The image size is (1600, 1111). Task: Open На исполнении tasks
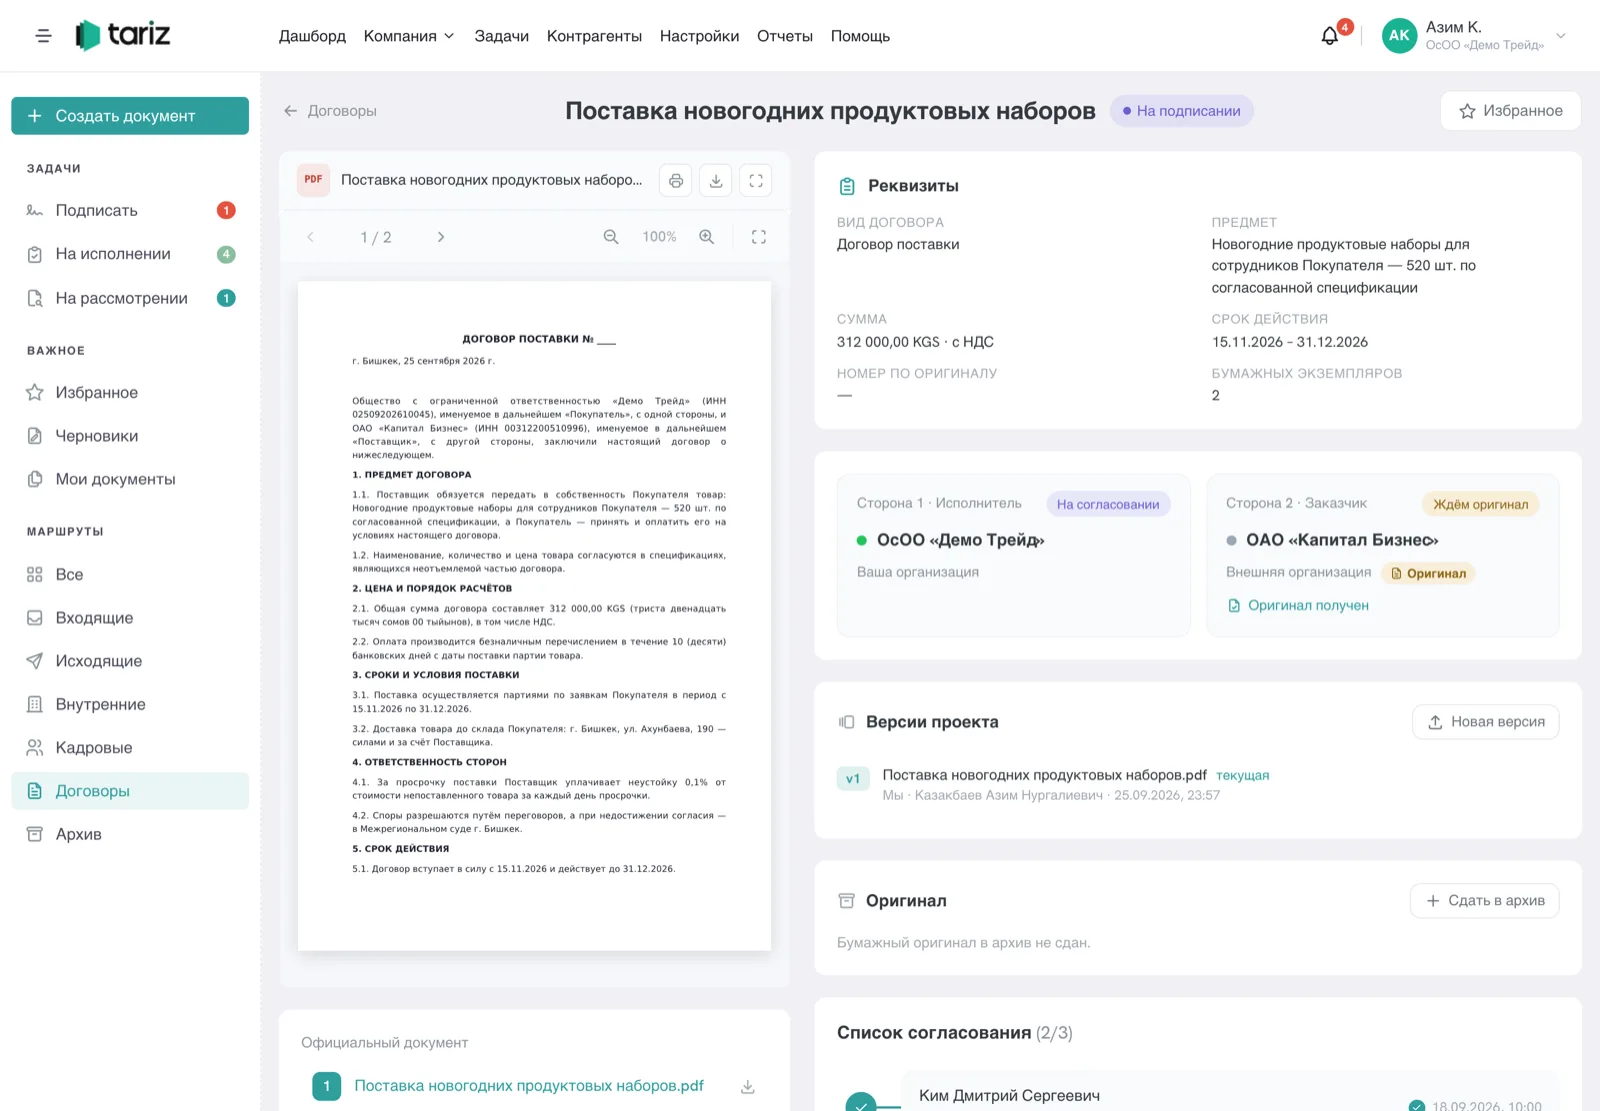(130, 254)
